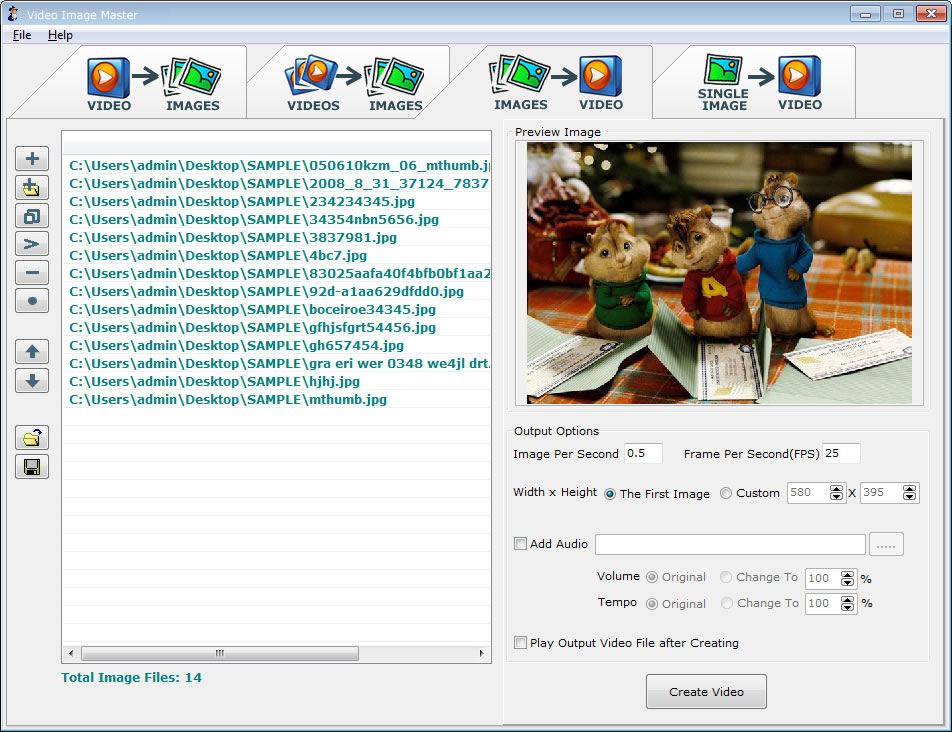The image size is (952, 732).
Task: Select file 34354nbn5656.jpg in list
Action: tap(277, 220)
